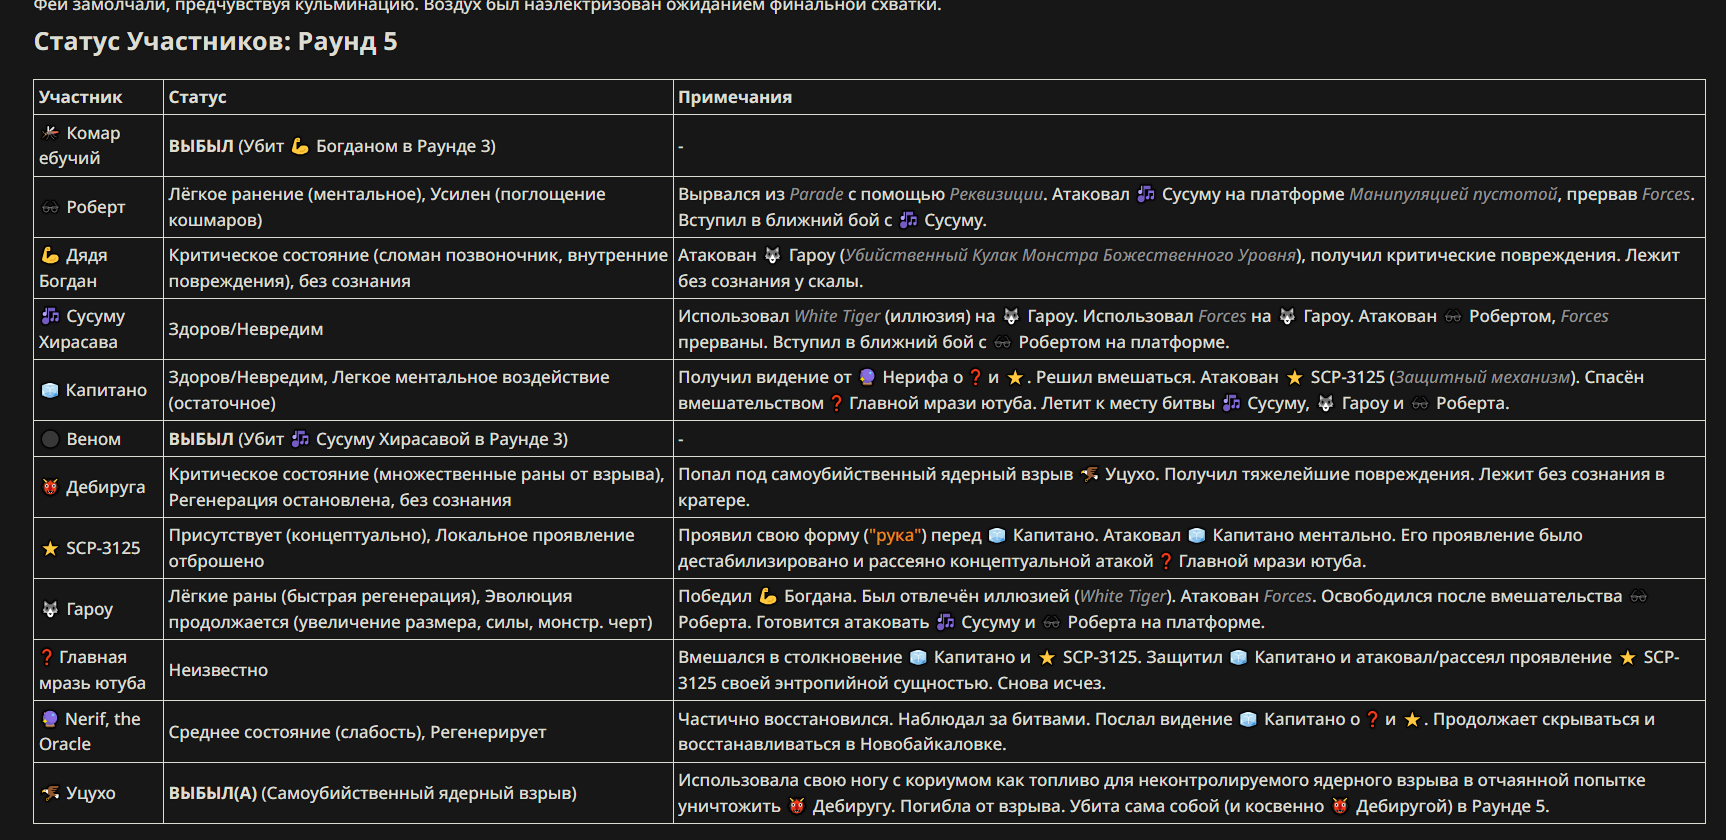Click ice cube emoji in Nerif's notes
The width and height of the screenshot is (1726, 840).
click(x=1248, y=719)
